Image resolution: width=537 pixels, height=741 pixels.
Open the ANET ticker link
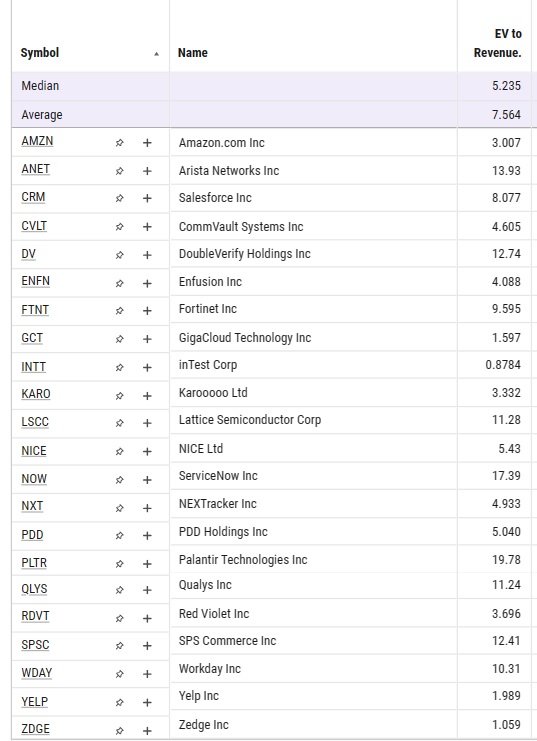(x=35, y=169)
